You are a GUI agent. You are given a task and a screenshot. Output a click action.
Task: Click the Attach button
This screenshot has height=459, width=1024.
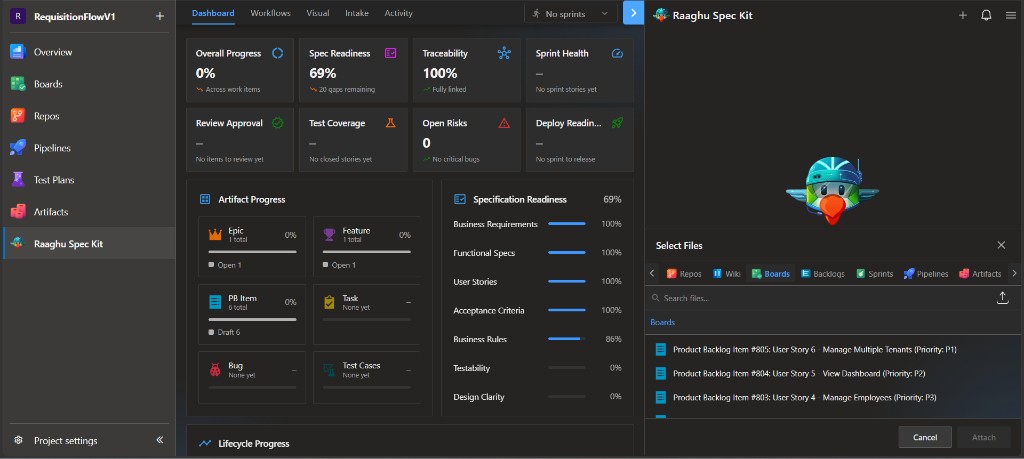click(x=984, y=437)
